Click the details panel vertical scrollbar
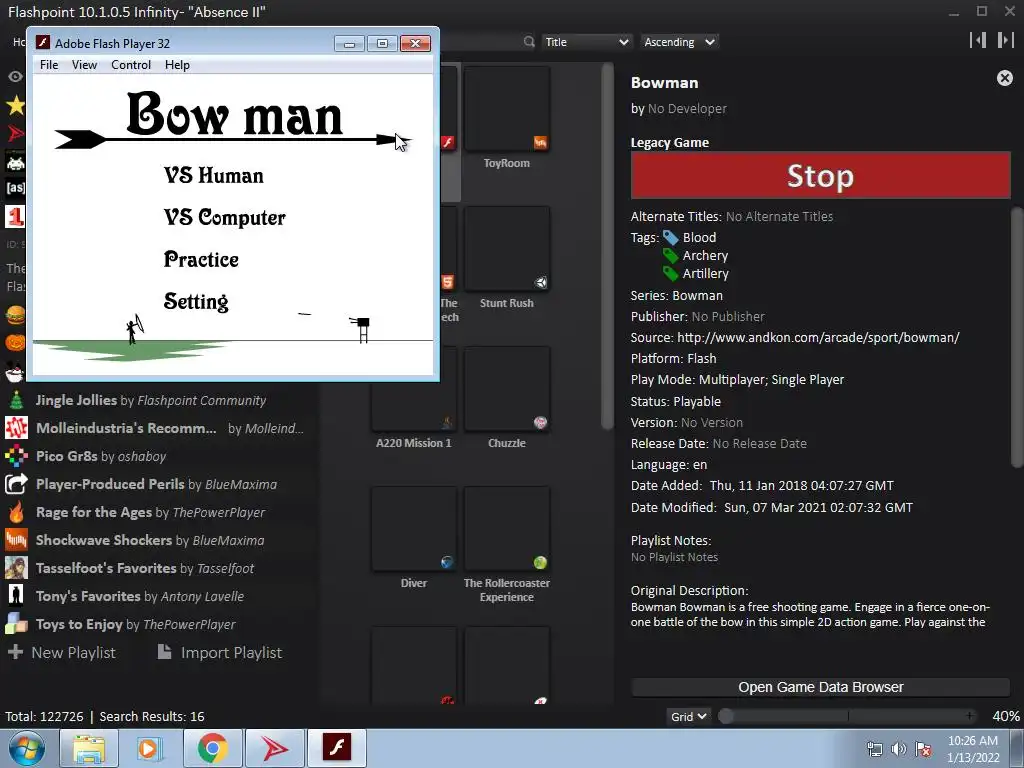 pyautogui.click(x=1016, y=338)
